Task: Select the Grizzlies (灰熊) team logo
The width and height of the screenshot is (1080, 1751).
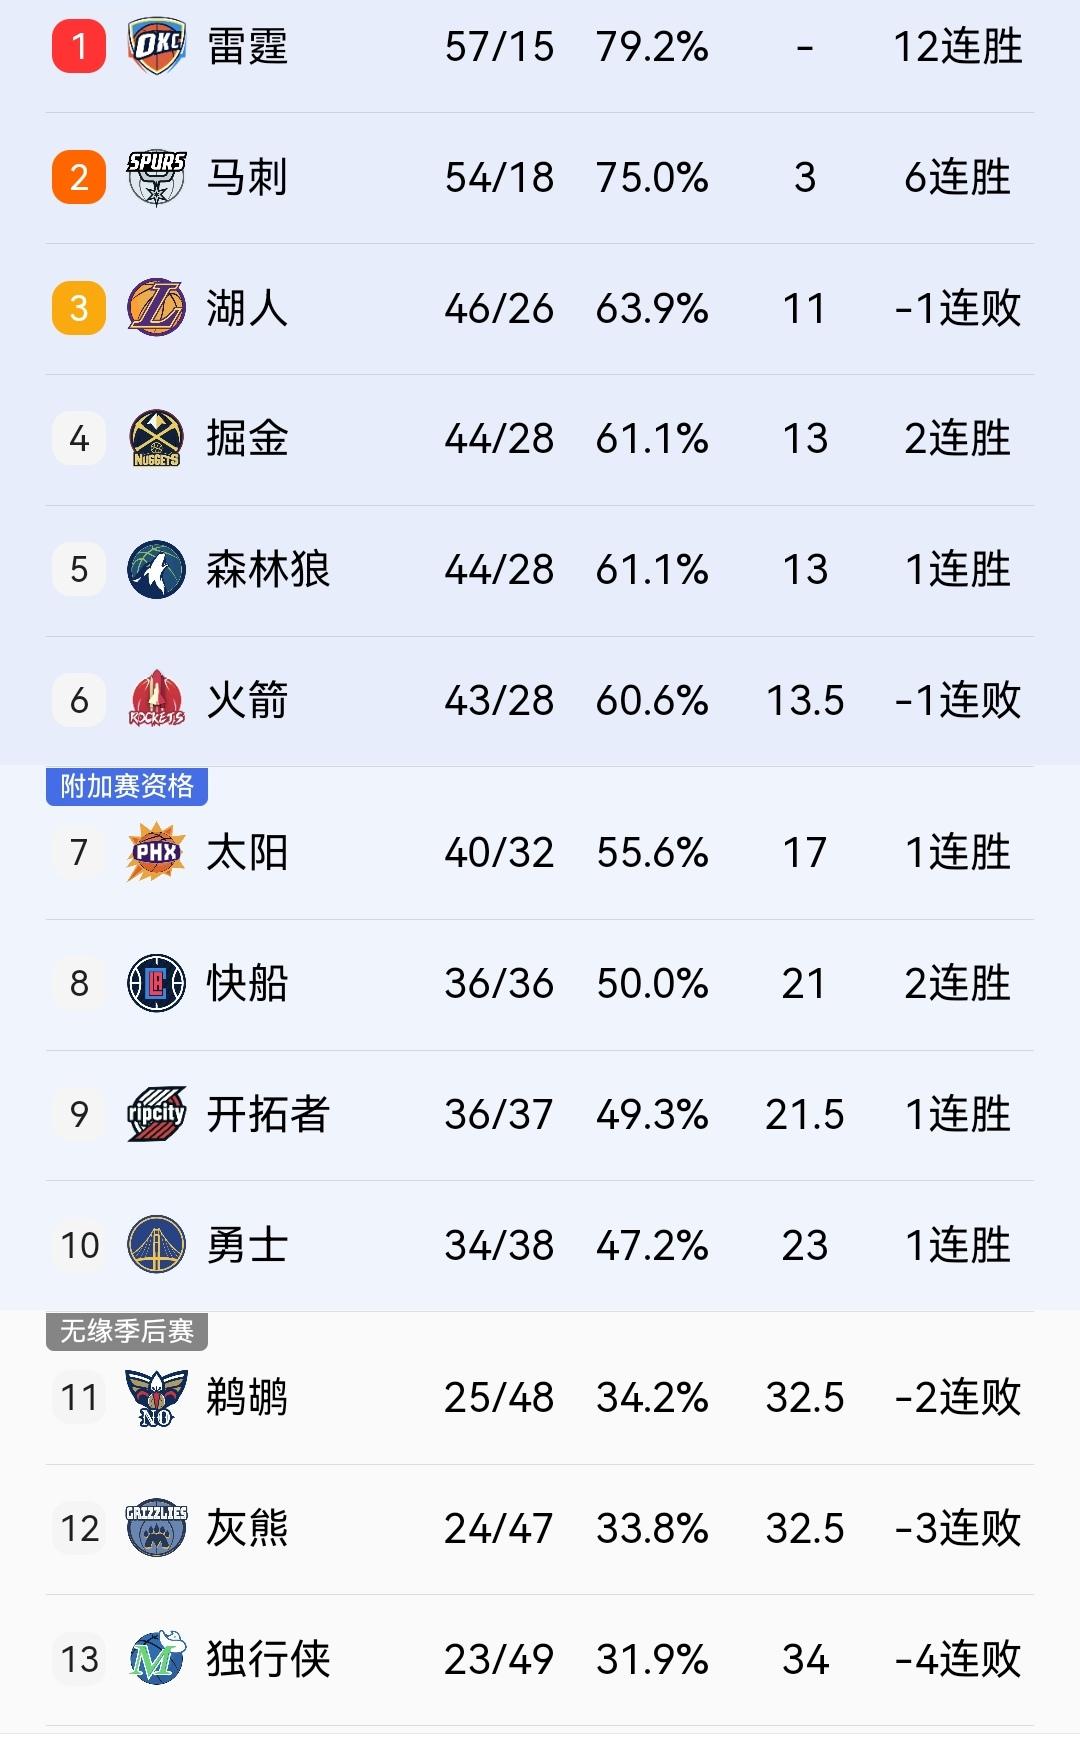Action: (157, 1528)
